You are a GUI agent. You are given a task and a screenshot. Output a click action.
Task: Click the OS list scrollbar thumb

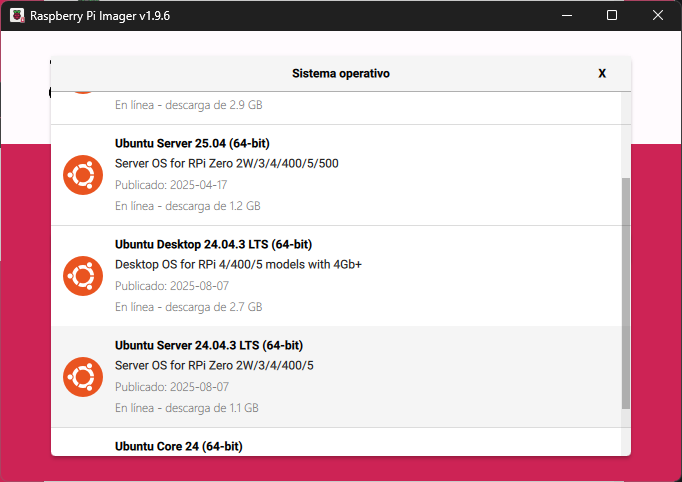pos(626,293)
